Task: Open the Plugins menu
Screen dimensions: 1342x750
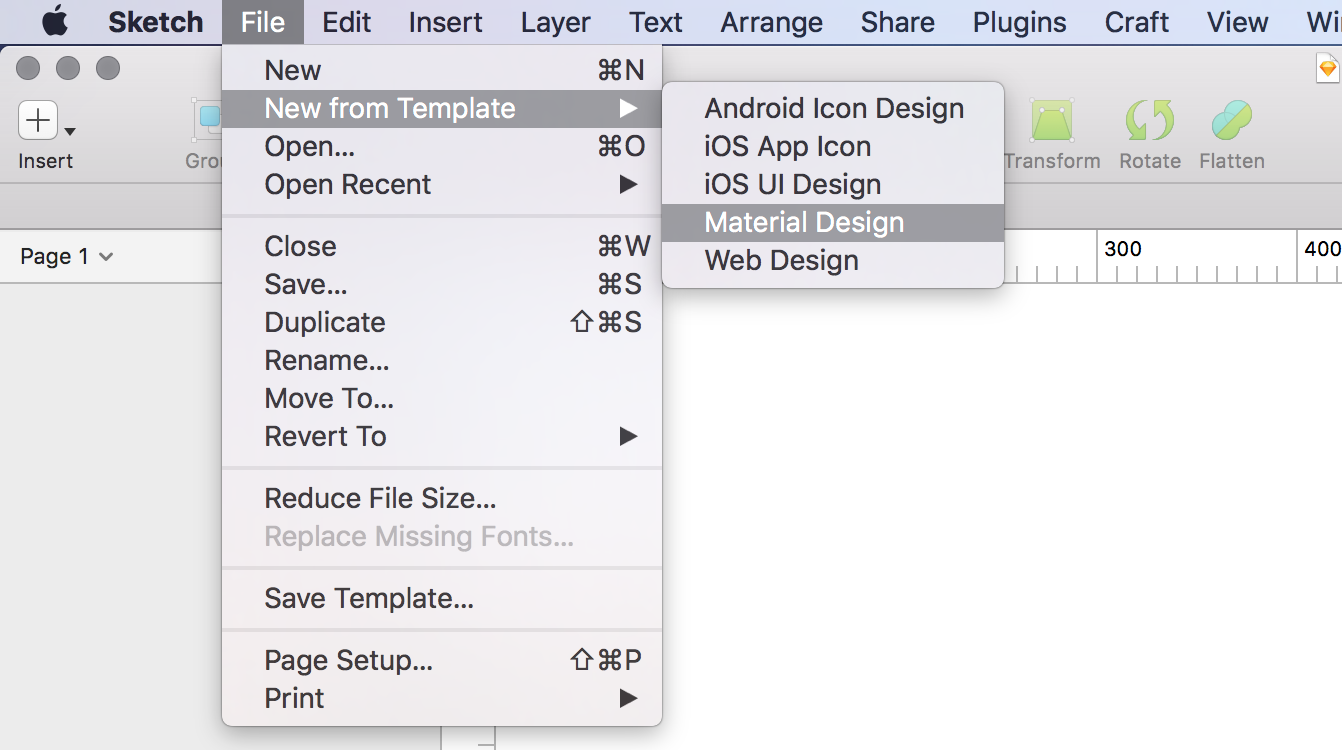Action: pyautogui.click(x=1020, y=21)
